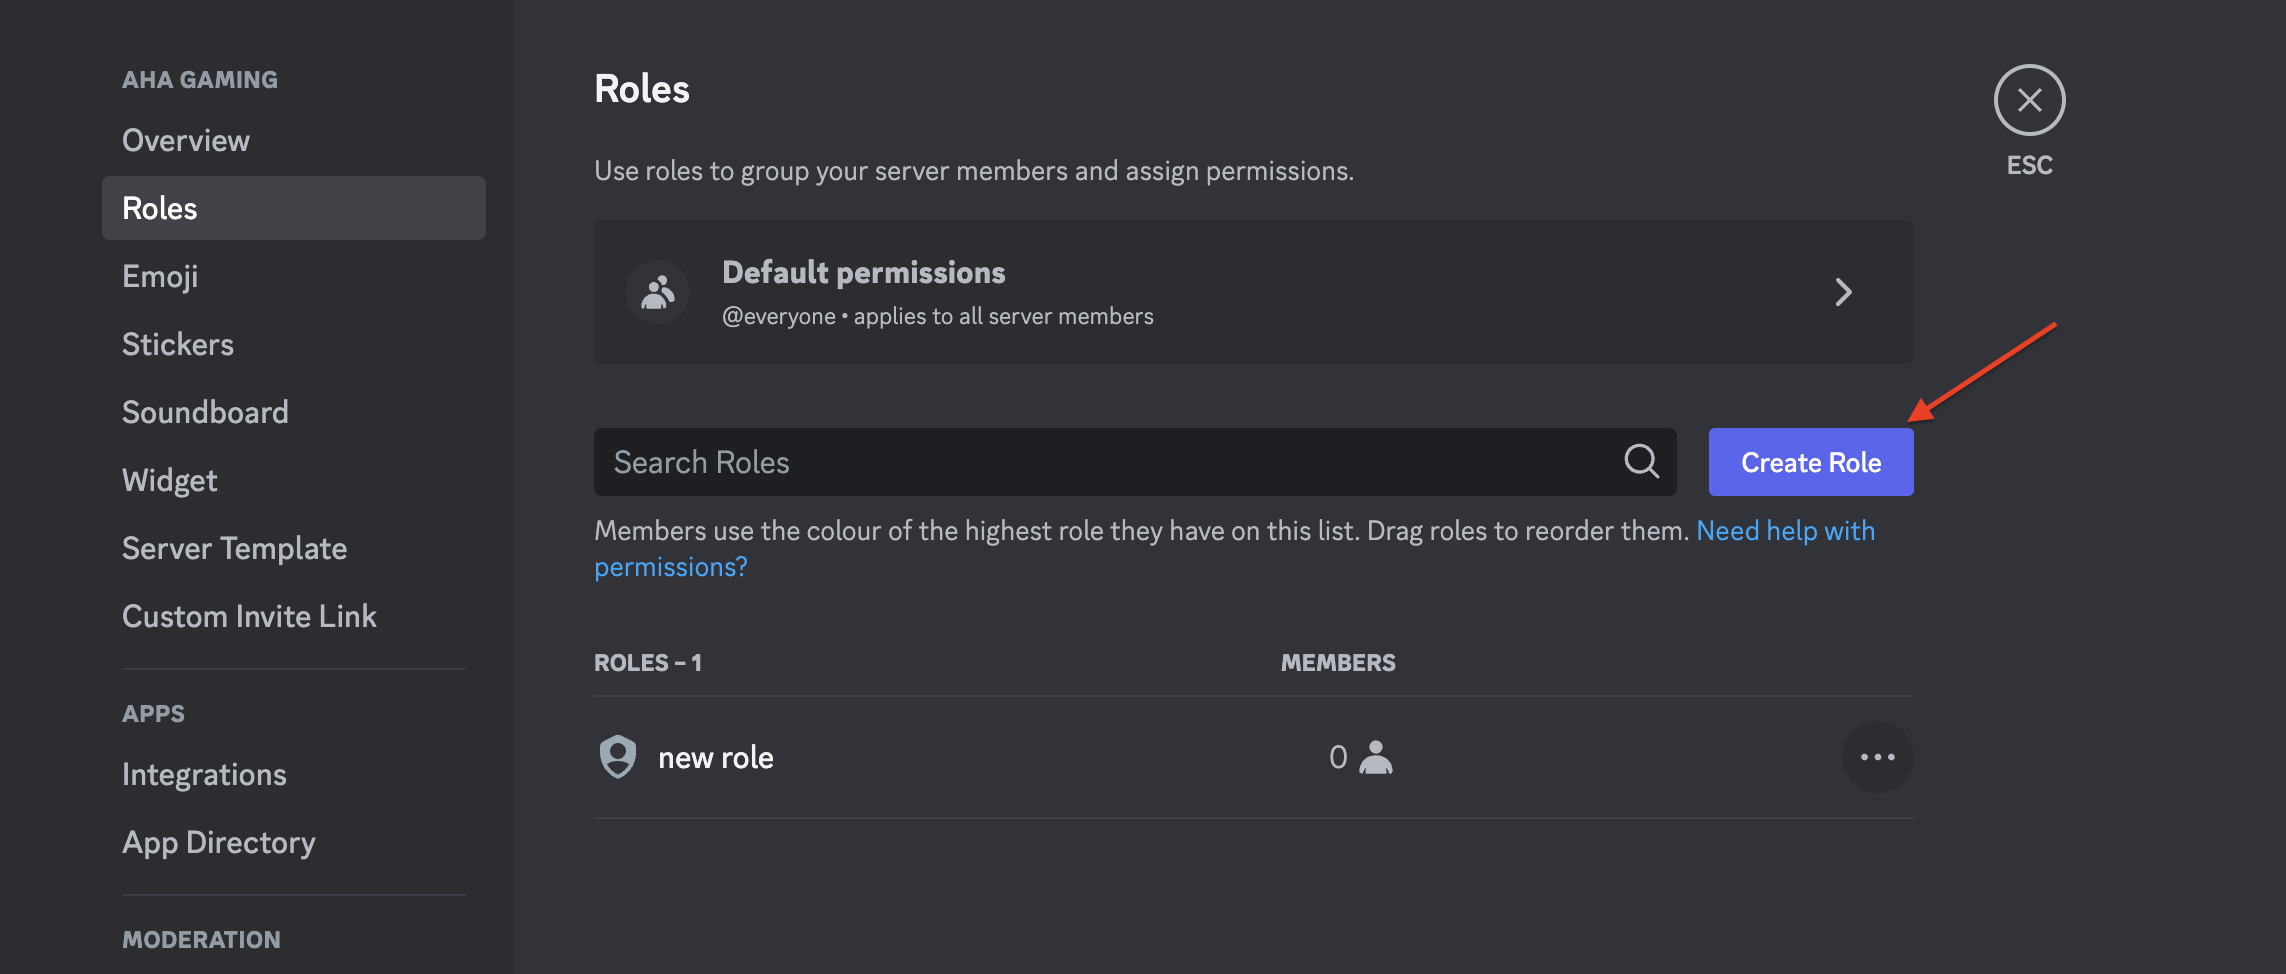
Task: Open the Default permissions panel
Action: [1100, 292]
